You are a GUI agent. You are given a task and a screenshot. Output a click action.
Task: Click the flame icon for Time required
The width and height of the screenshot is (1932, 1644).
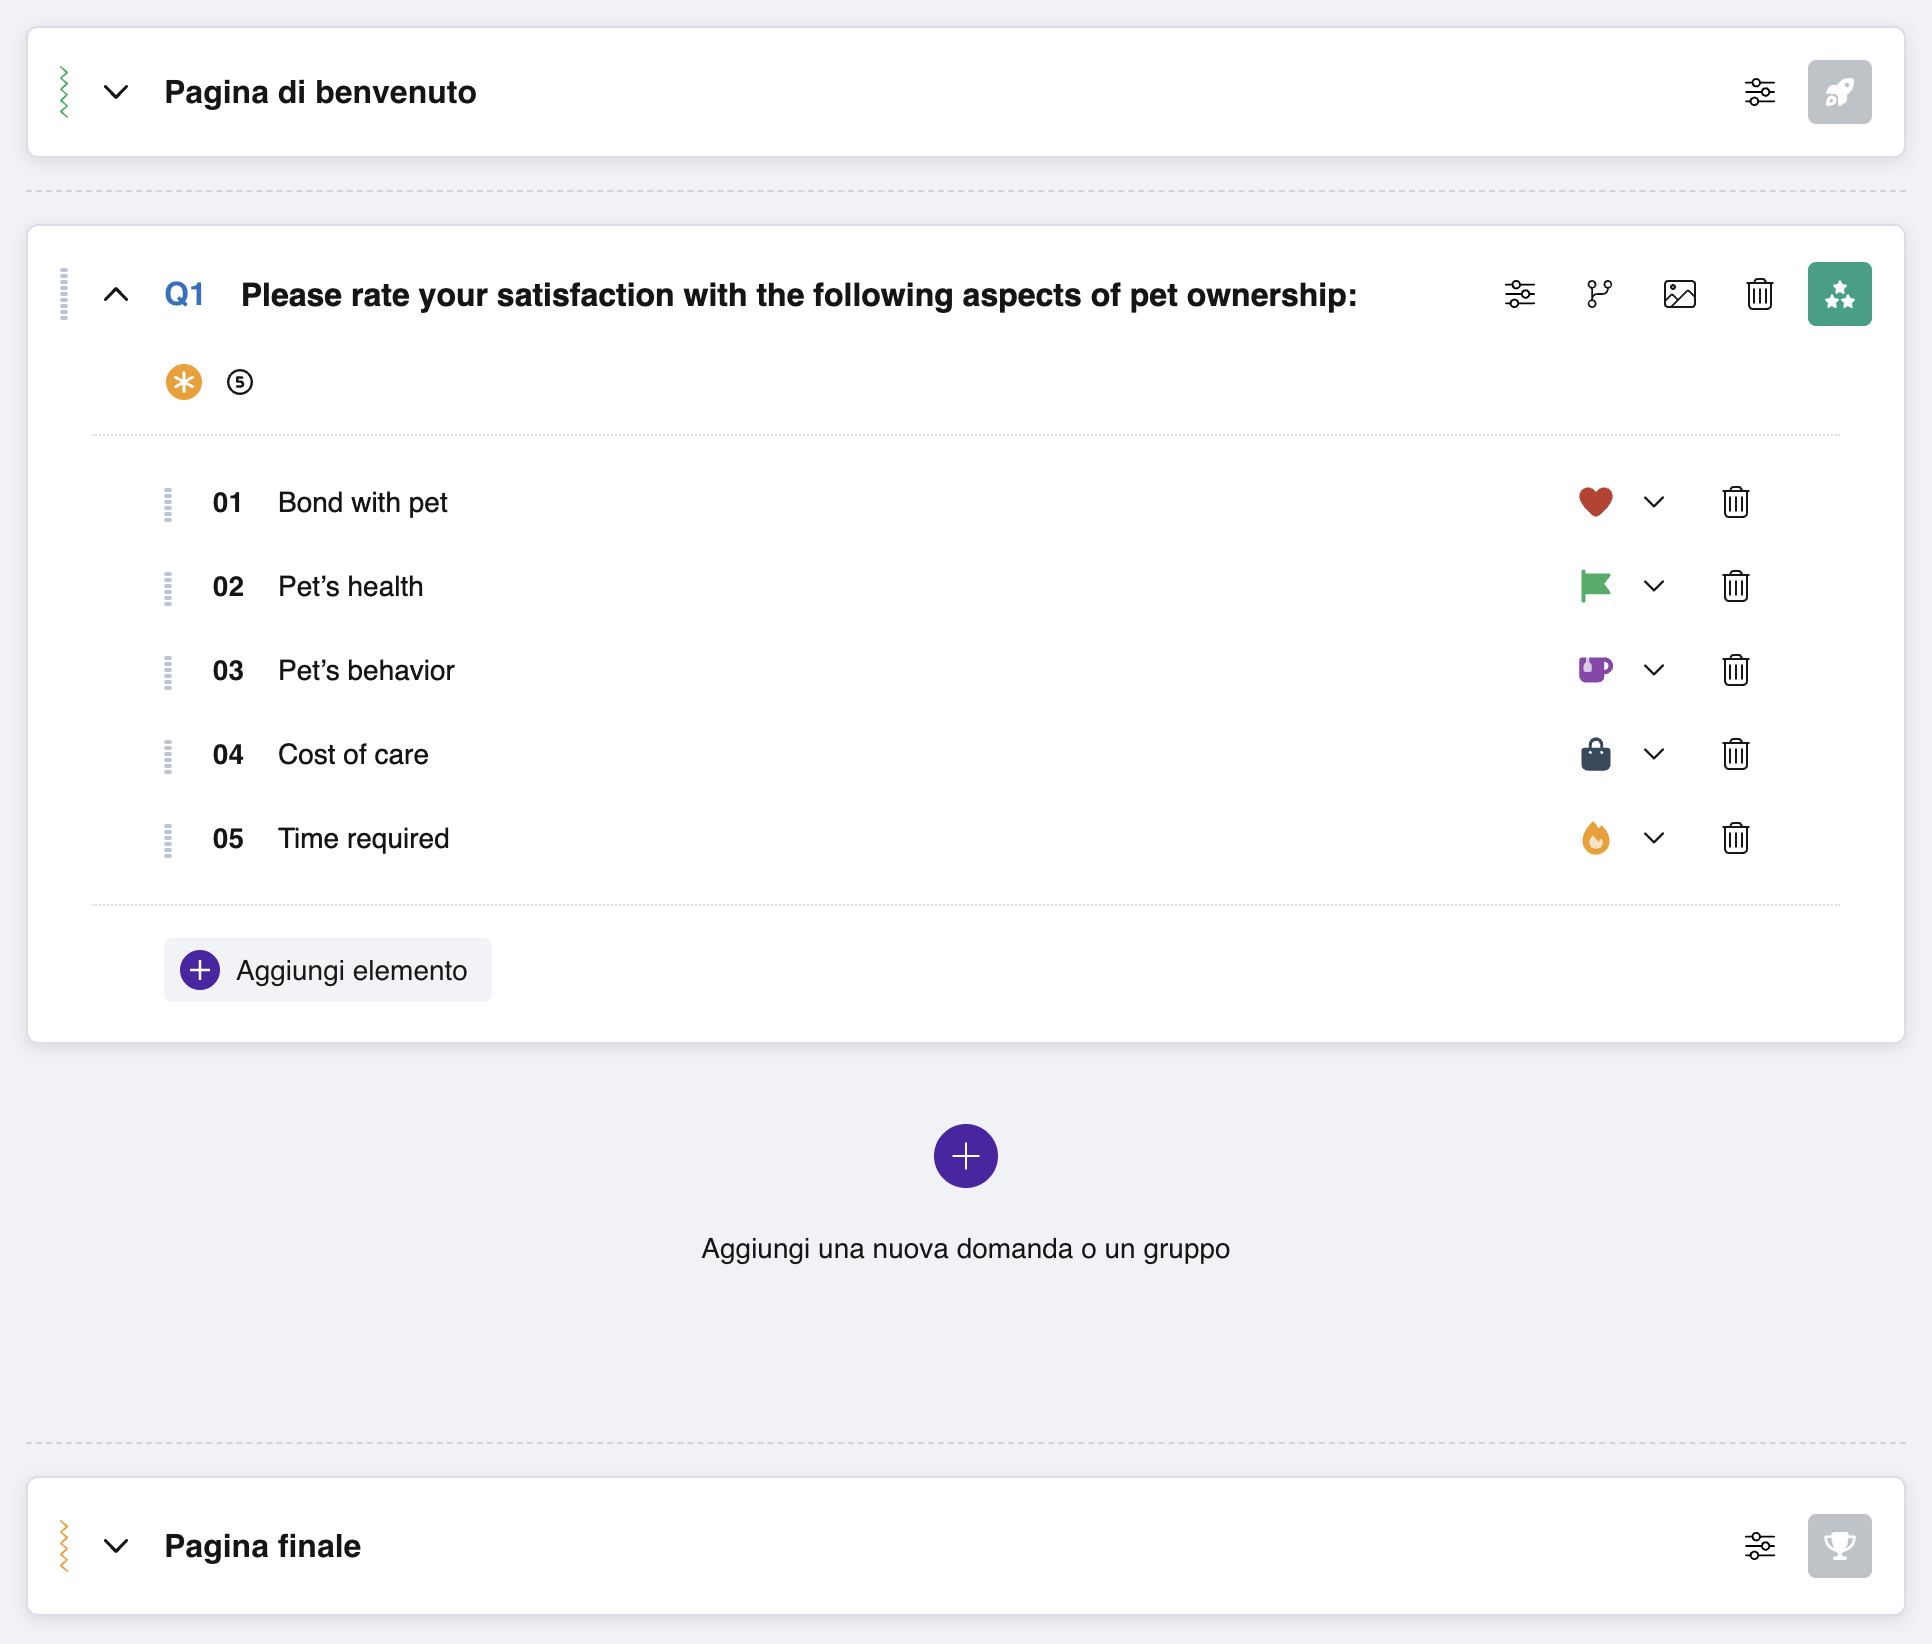coord(1595,838)
